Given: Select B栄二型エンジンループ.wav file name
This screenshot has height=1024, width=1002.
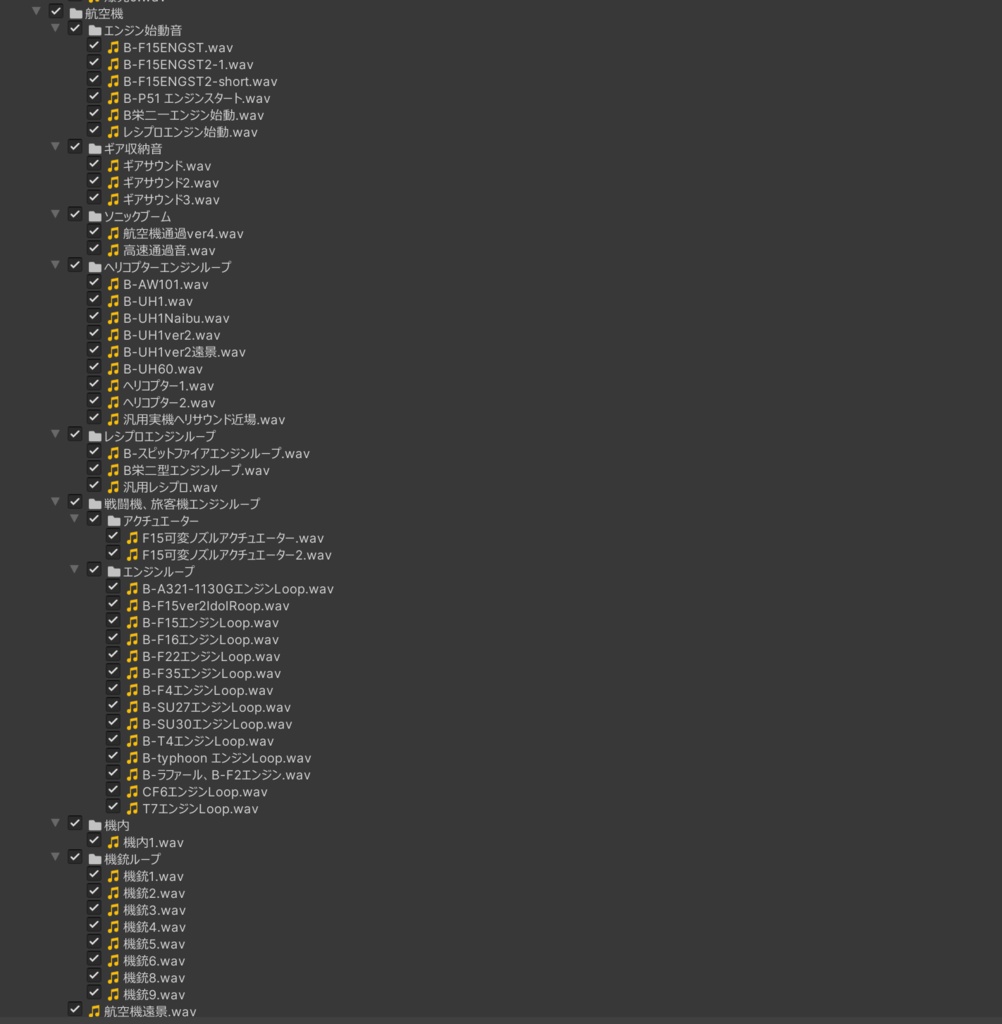Looking at the screenshot, I should (196, 470).
